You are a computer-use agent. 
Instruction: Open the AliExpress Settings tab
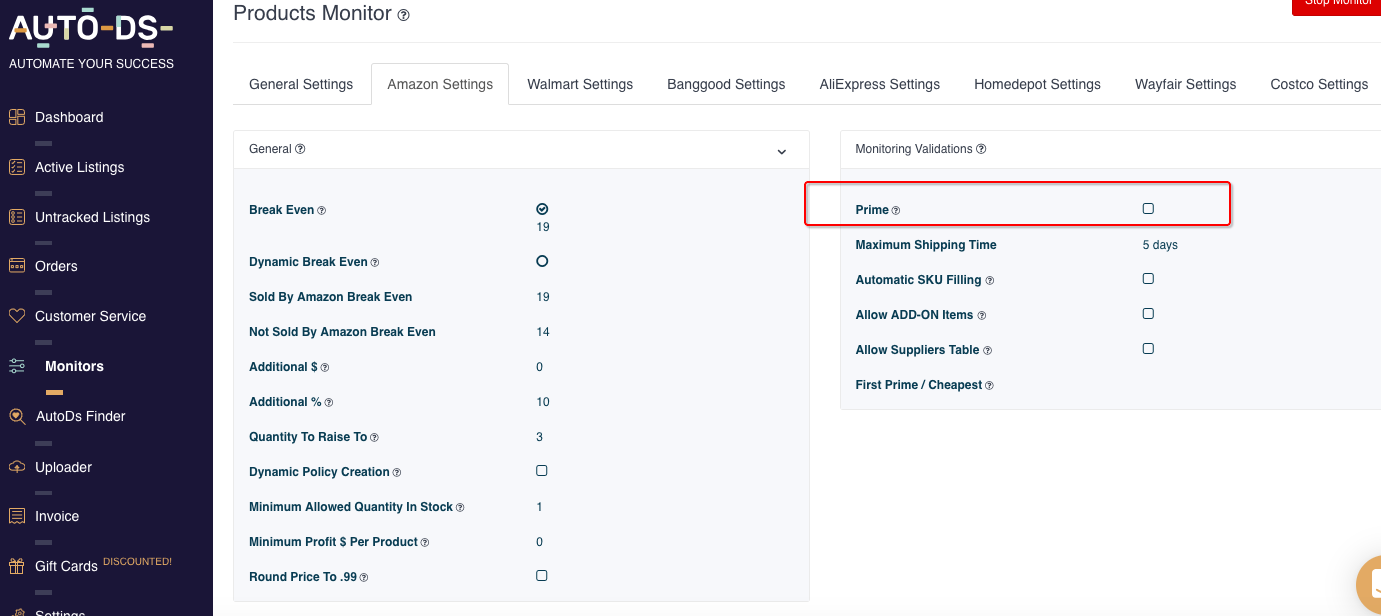coord(880,84)
